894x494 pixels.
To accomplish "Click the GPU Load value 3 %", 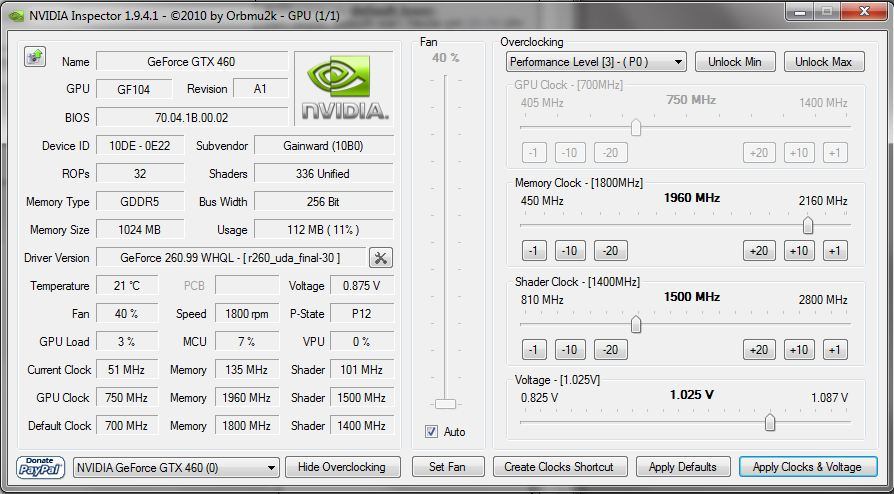I will pos(127,342).
